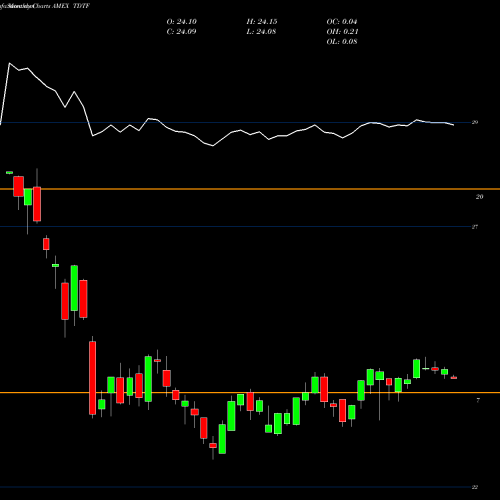The width and height of the screenshot is (500, 500).
Task: Select the high value "H: 24.15"
Action: point(262,22)
